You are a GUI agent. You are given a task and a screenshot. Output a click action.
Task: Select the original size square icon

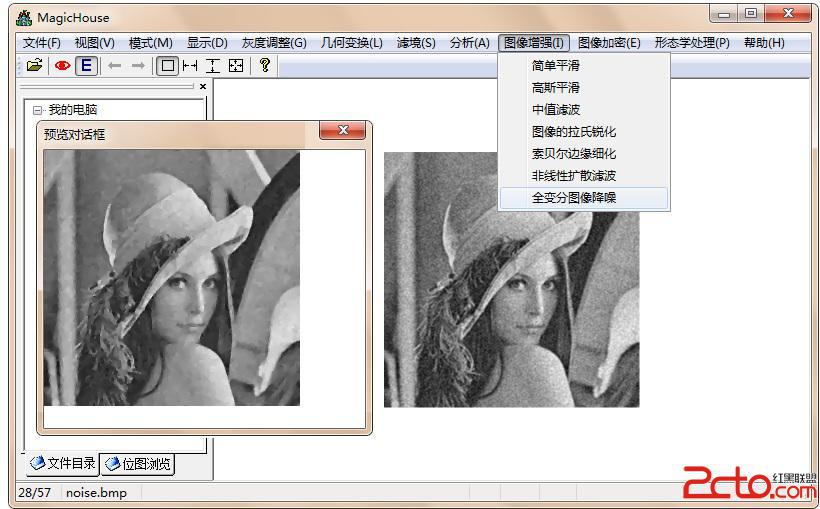167,65
